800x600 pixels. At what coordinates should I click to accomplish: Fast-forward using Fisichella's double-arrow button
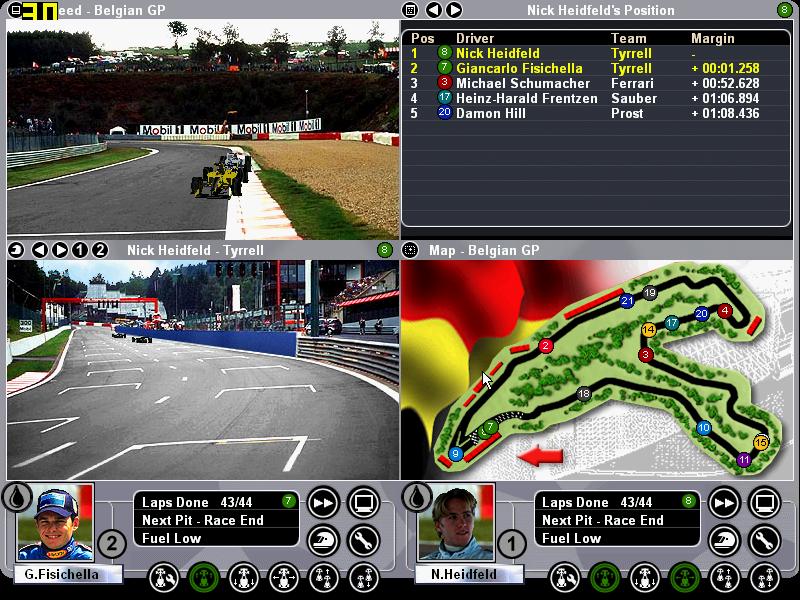pos(323,503)
